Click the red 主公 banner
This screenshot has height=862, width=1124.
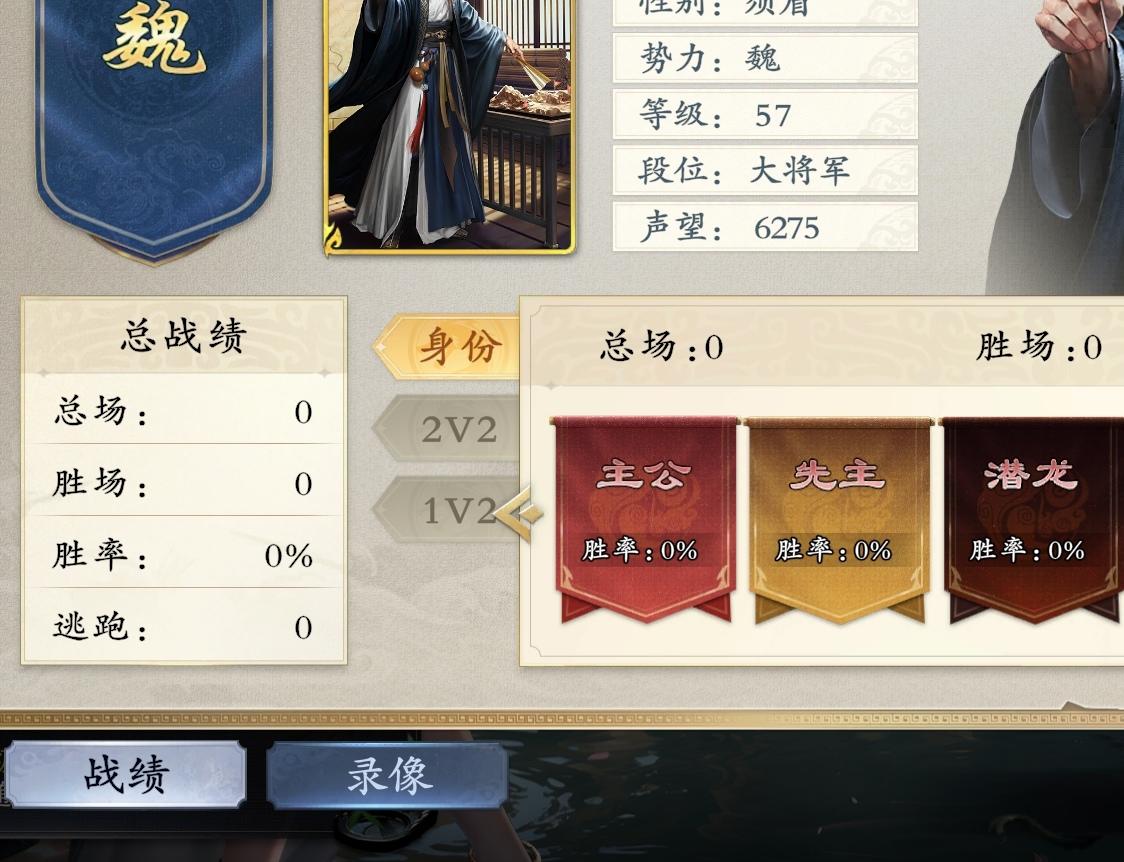(x=644, y=519)
